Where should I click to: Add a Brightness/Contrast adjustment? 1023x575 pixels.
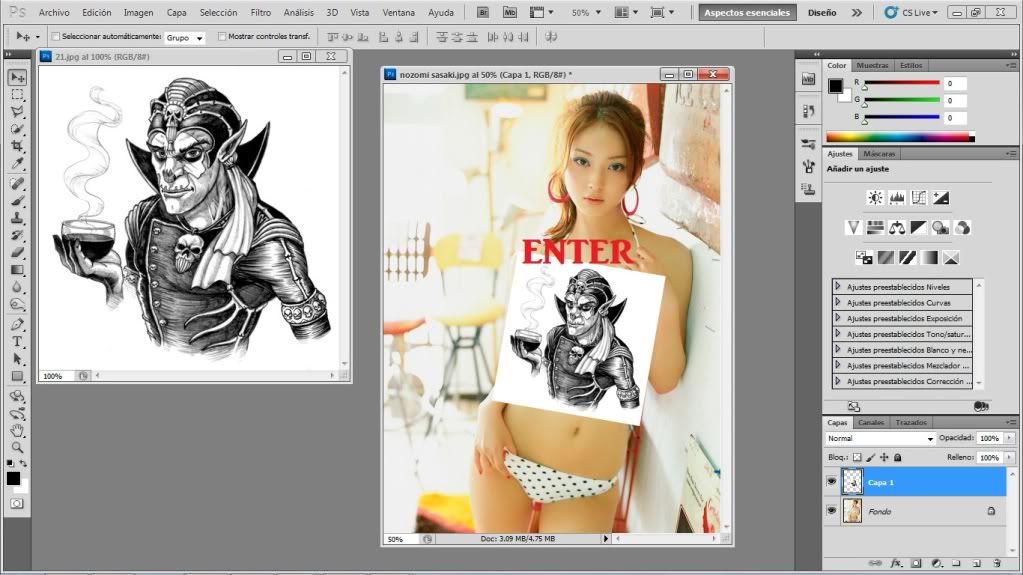tap(875, 198)
